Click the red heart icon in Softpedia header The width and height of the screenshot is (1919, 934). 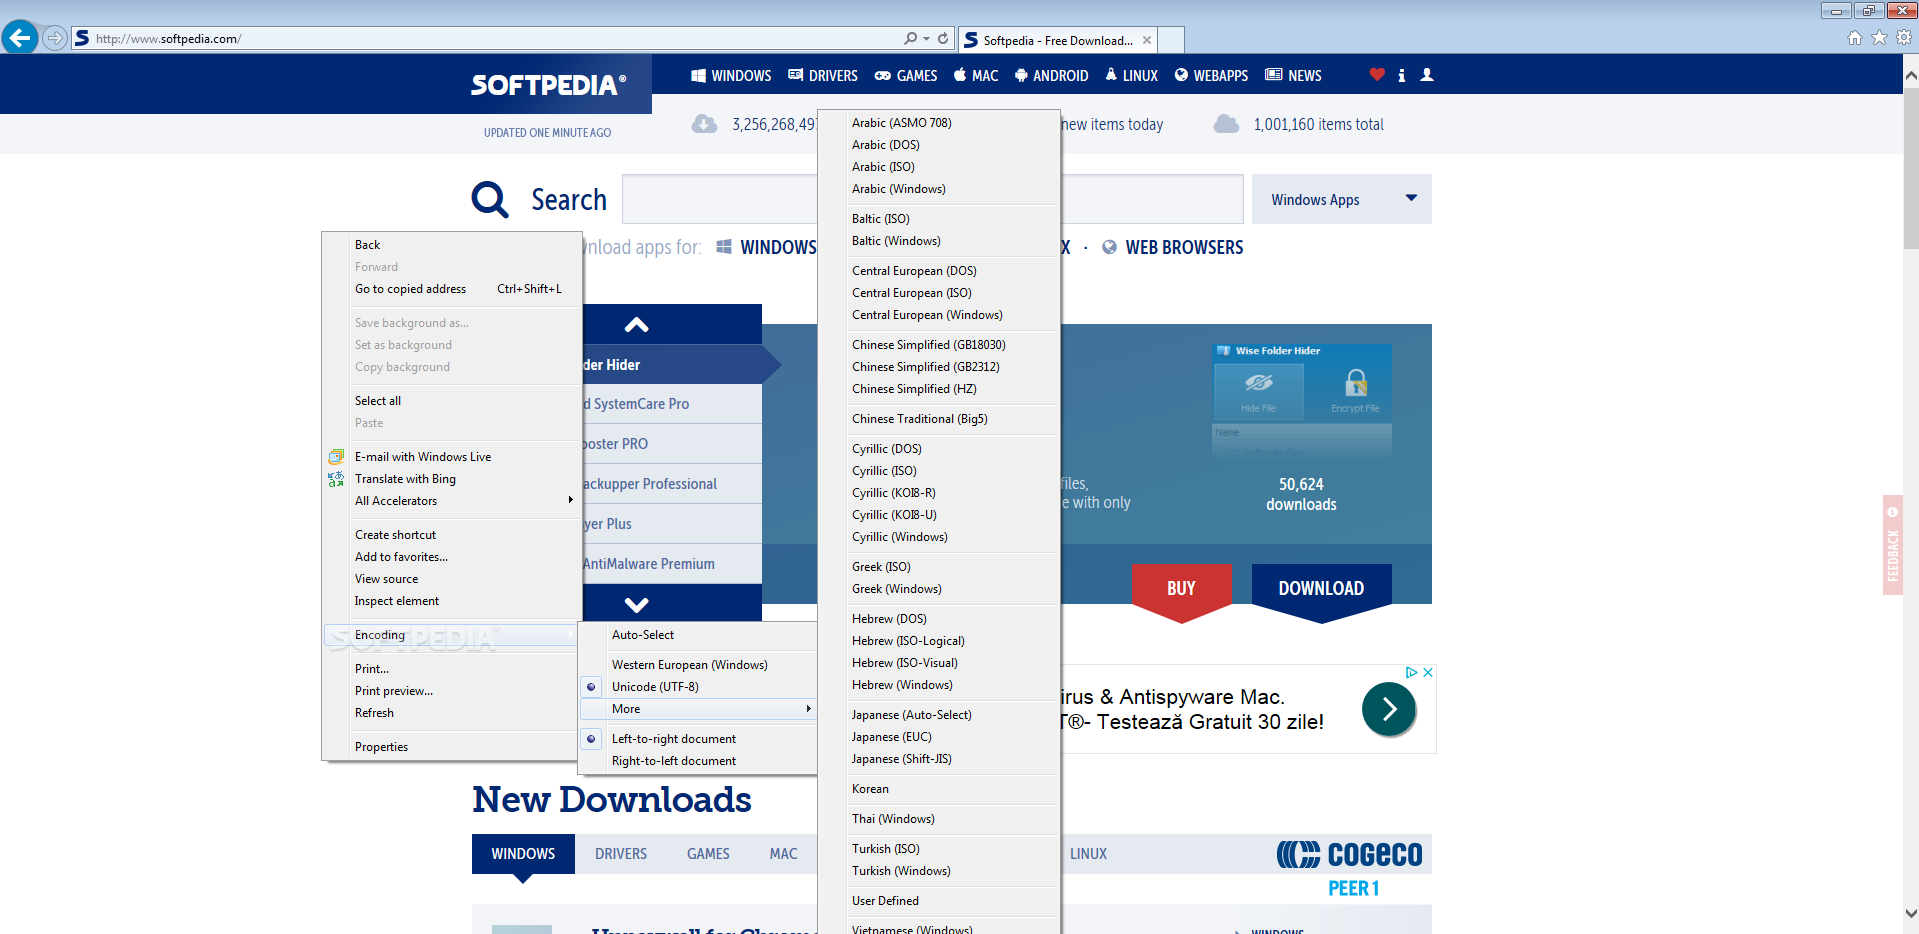tap(1377, 74)
